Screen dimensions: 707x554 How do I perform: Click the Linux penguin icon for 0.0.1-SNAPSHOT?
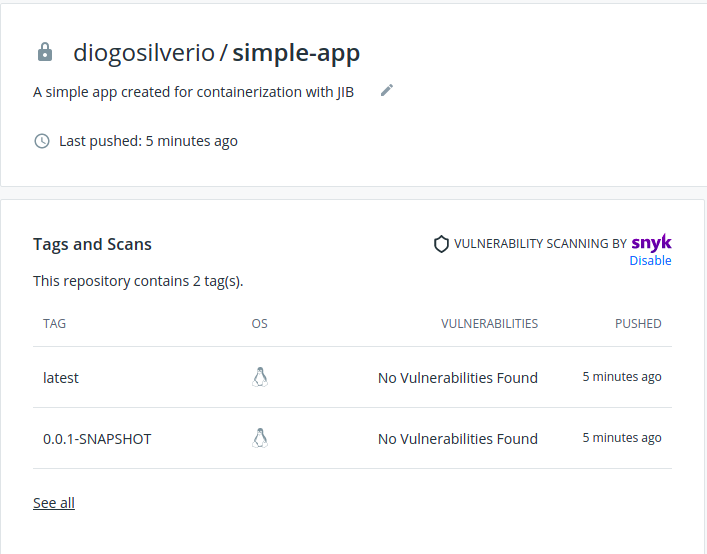[260, 438]
